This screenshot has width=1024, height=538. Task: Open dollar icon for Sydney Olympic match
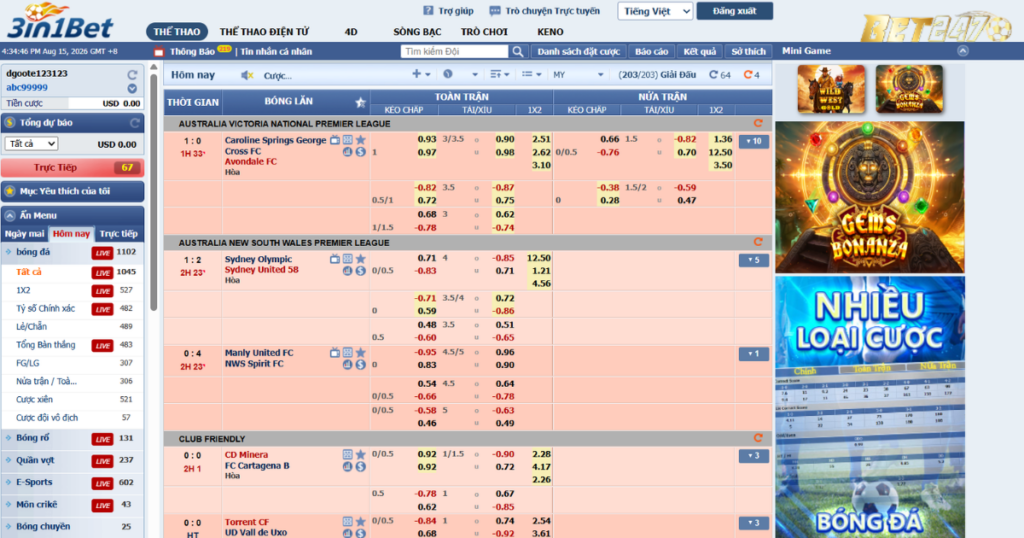click(x=360, y=271)
